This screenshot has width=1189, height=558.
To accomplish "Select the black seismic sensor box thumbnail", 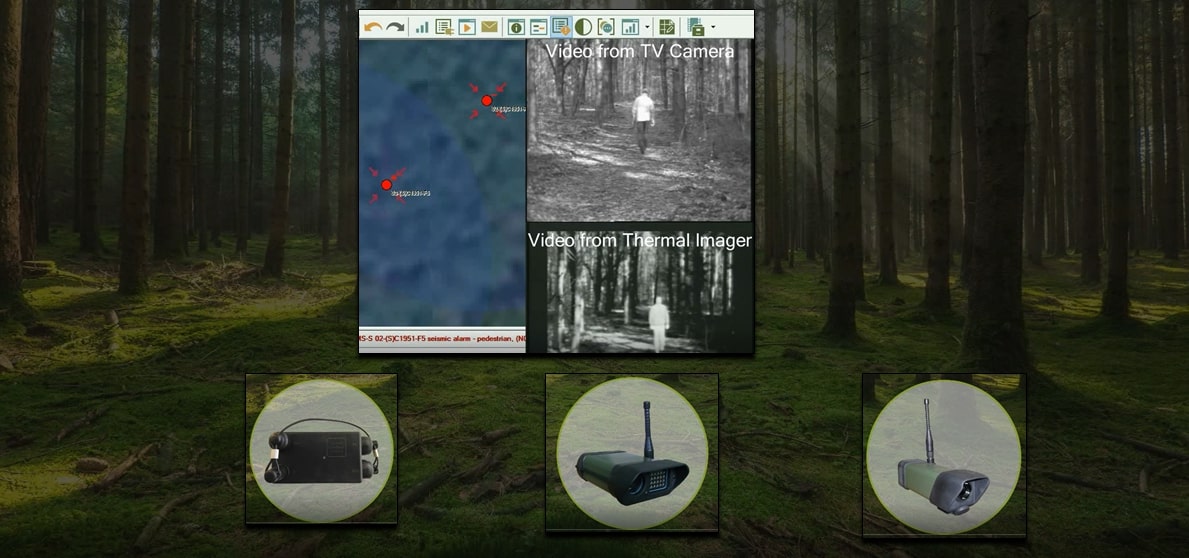I will (x=322, y=449).
